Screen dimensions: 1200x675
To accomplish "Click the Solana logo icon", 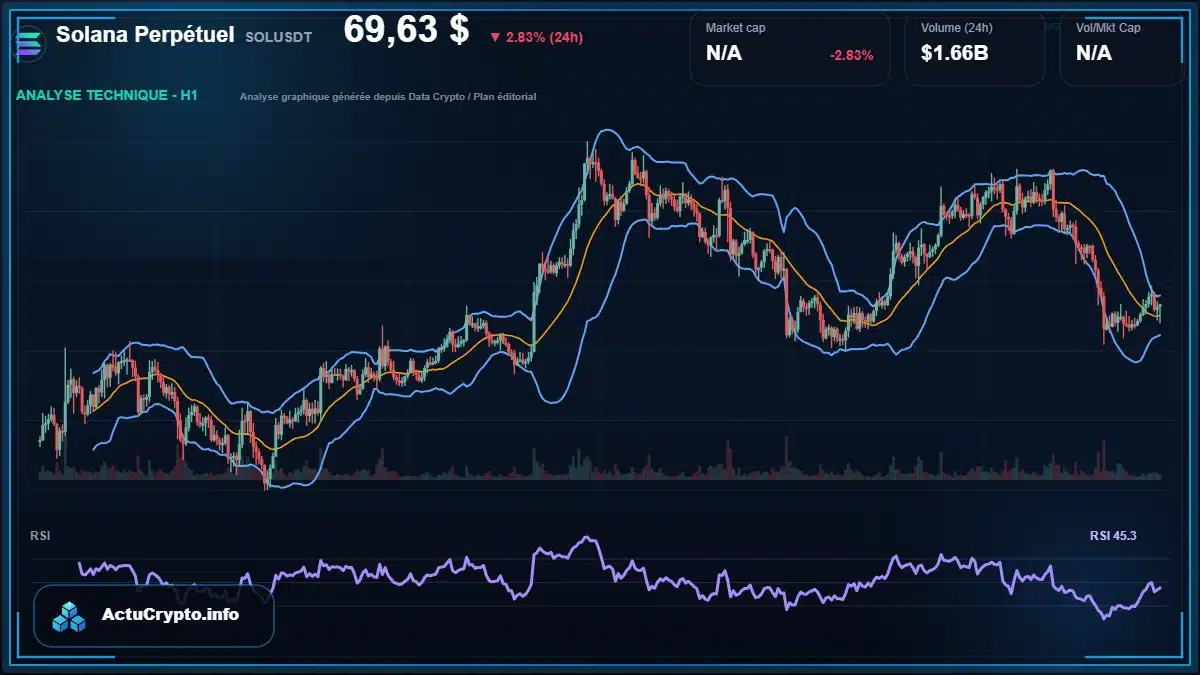I will pyautogui.click(x=29, y=46).
